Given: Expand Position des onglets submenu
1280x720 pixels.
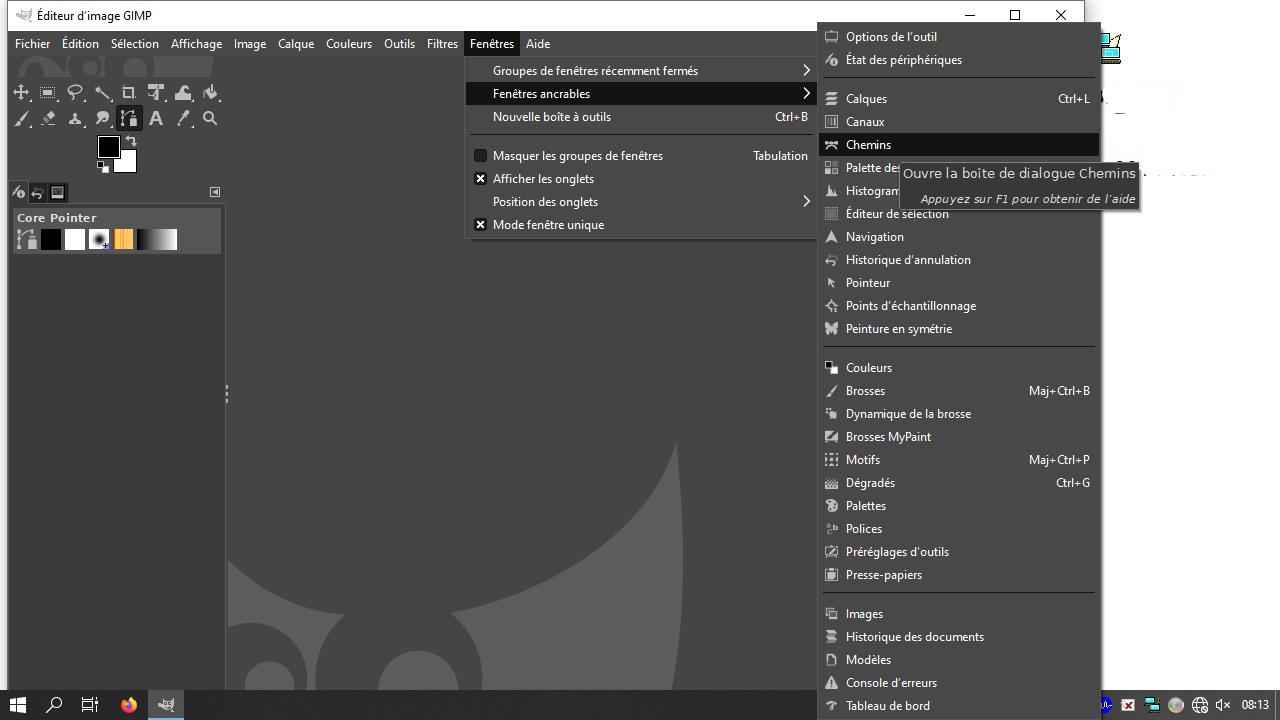Looking at the screenshot, I should coord(640,202).
